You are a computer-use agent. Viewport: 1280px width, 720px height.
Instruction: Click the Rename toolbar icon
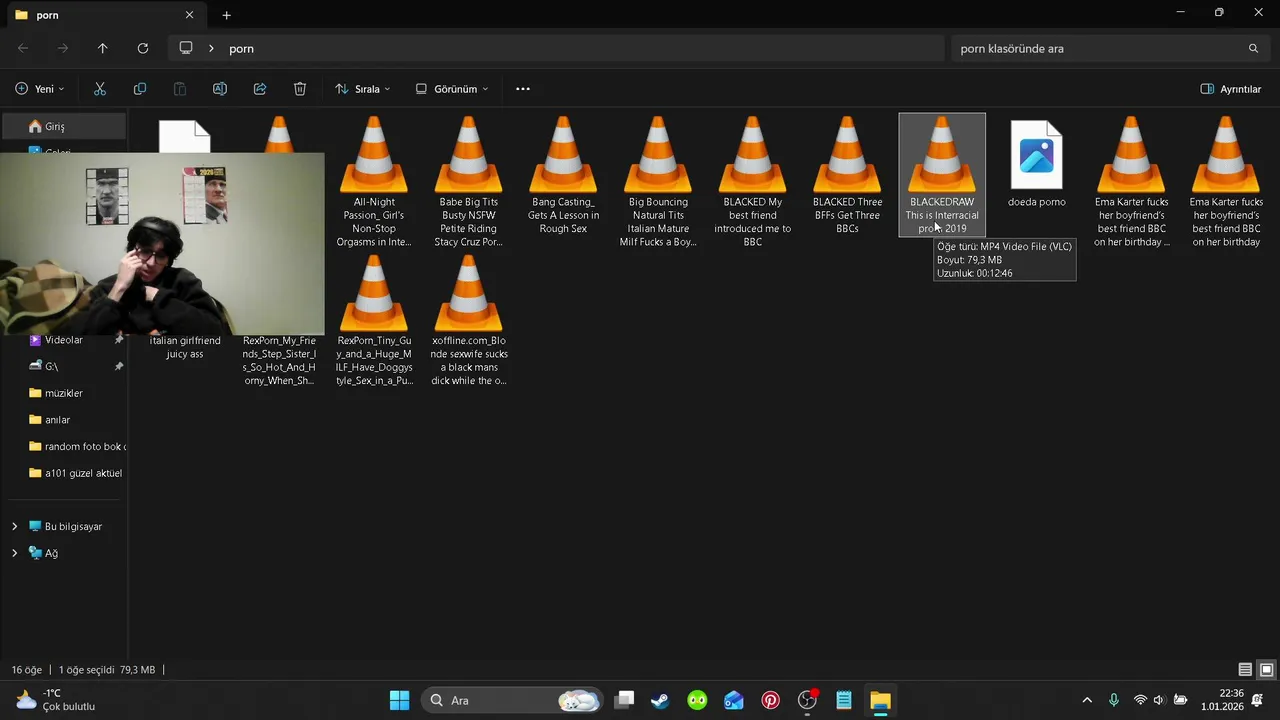pyautogui.click(x=220, y=89)
